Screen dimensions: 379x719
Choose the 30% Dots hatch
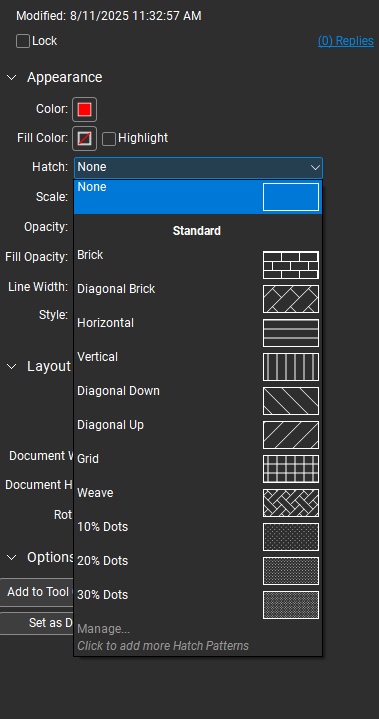(x=198, y=604)
